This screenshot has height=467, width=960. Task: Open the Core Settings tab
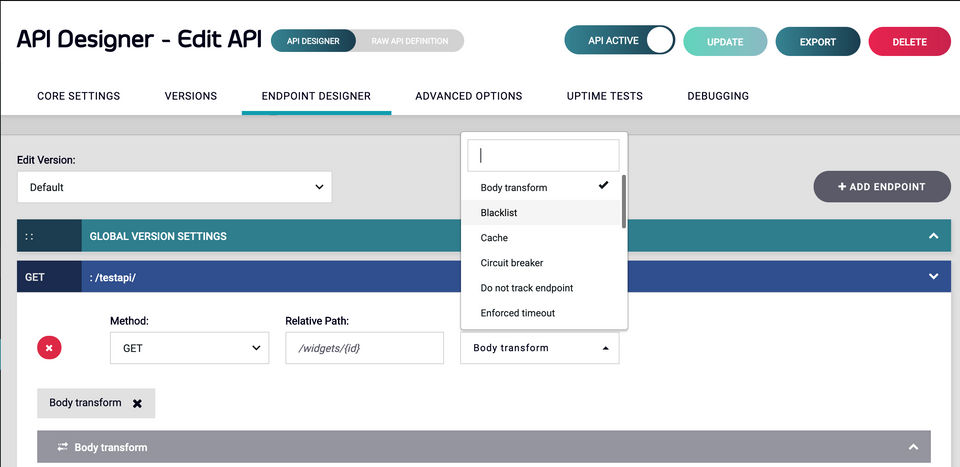[78, 96]
